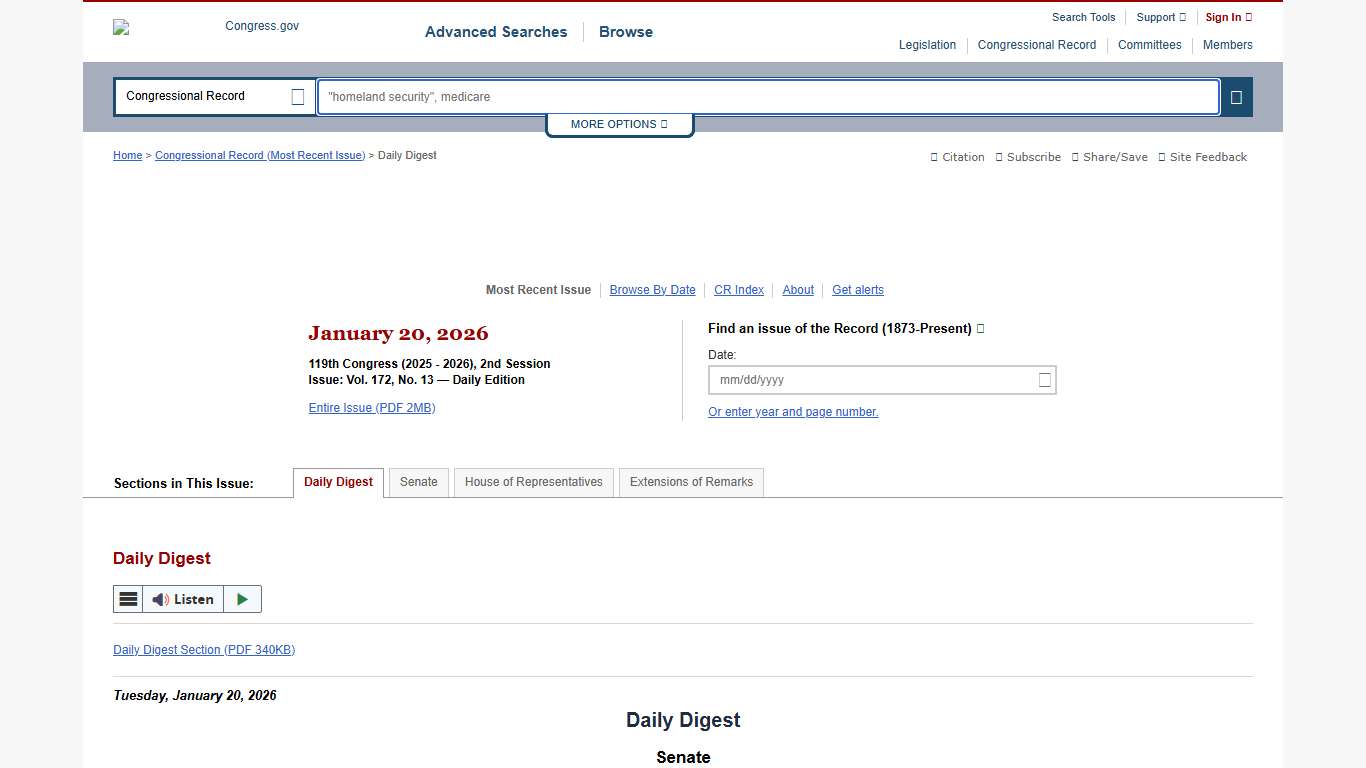This screenshot has width=1366, height=768.
Task: Open the Sign In dropdown
Action: point(1228,17)
